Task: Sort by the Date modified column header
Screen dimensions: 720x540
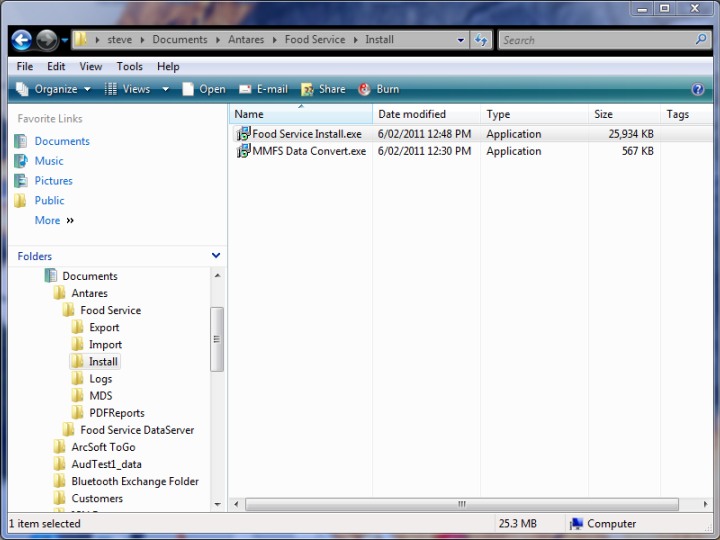Action: point(427,114)
